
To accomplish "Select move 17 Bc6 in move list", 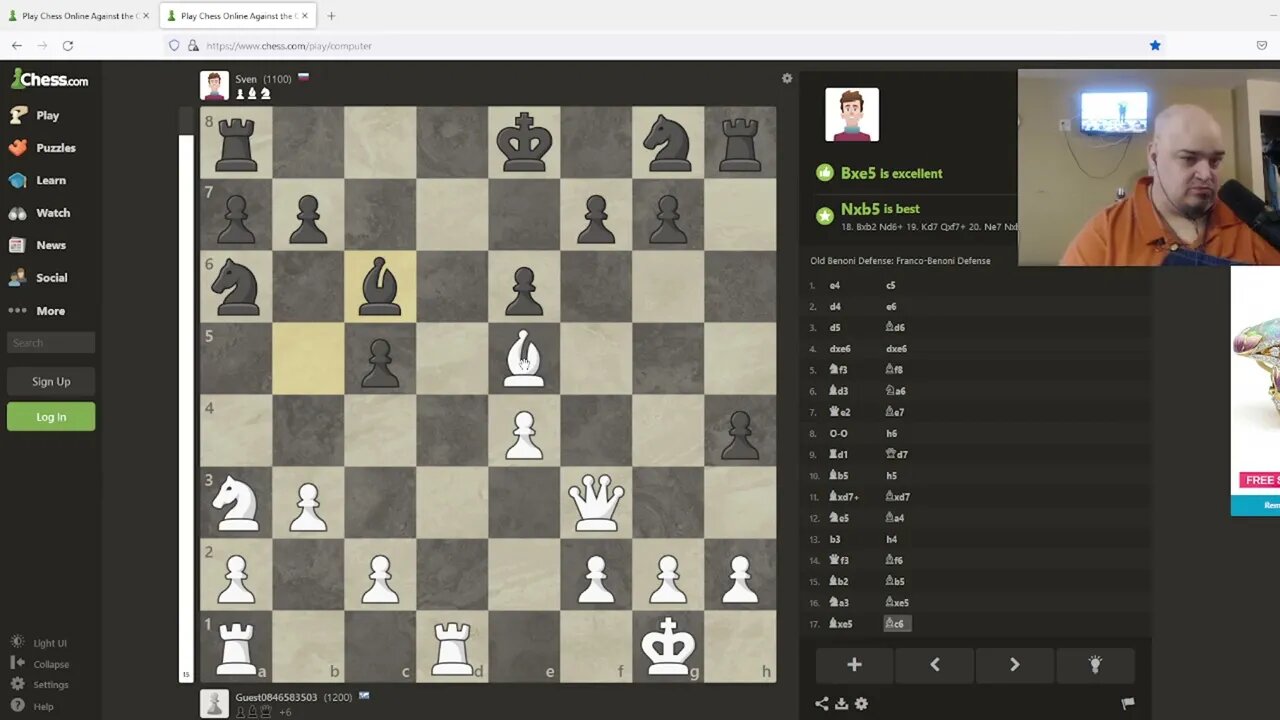I will click(x=897, y=624).
